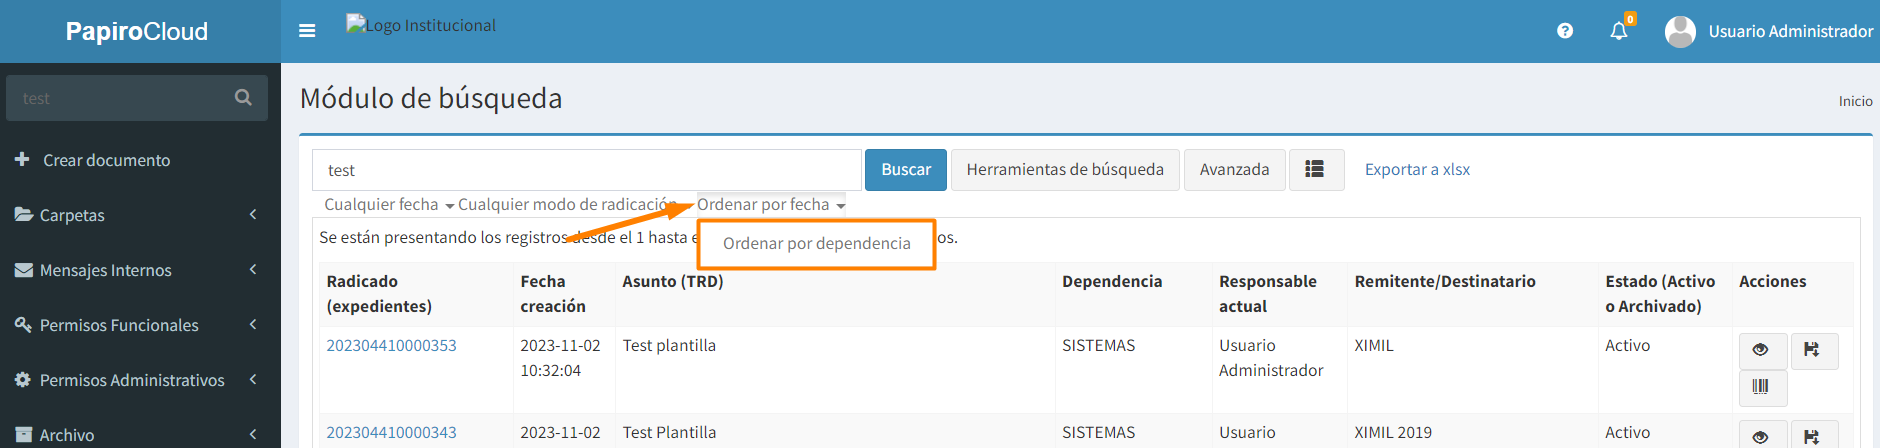Open record link 202304410000353
Viewport: 1880px width, 448px height.
tap(391, 345)
